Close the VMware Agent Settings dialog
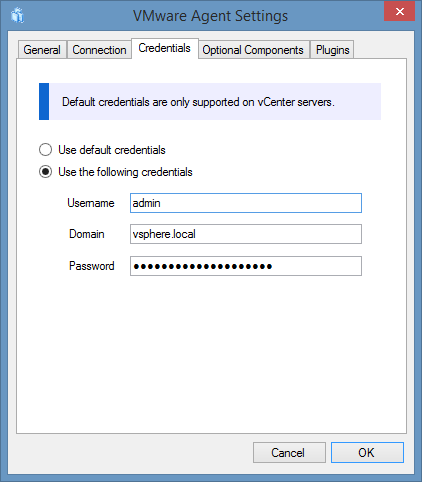422x482 pixels. [399, 11]
